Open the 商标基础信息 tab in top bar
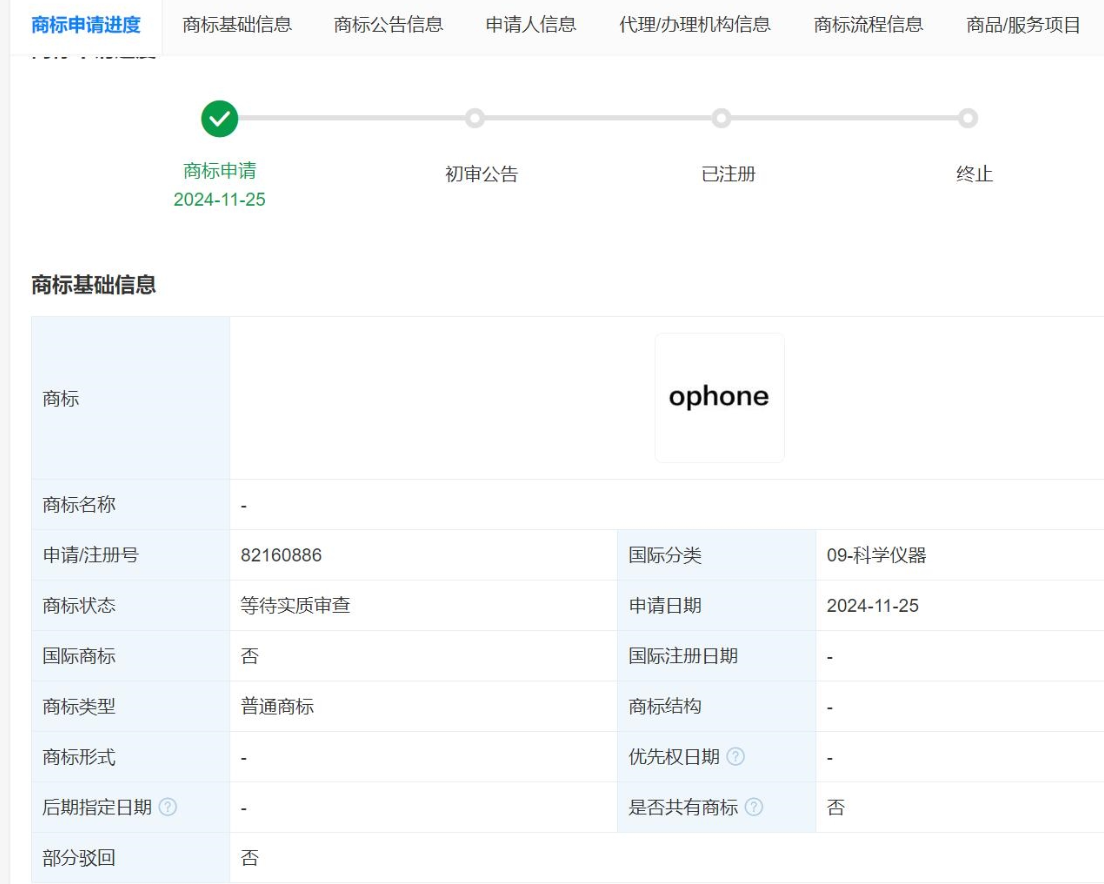 [237, 25]
